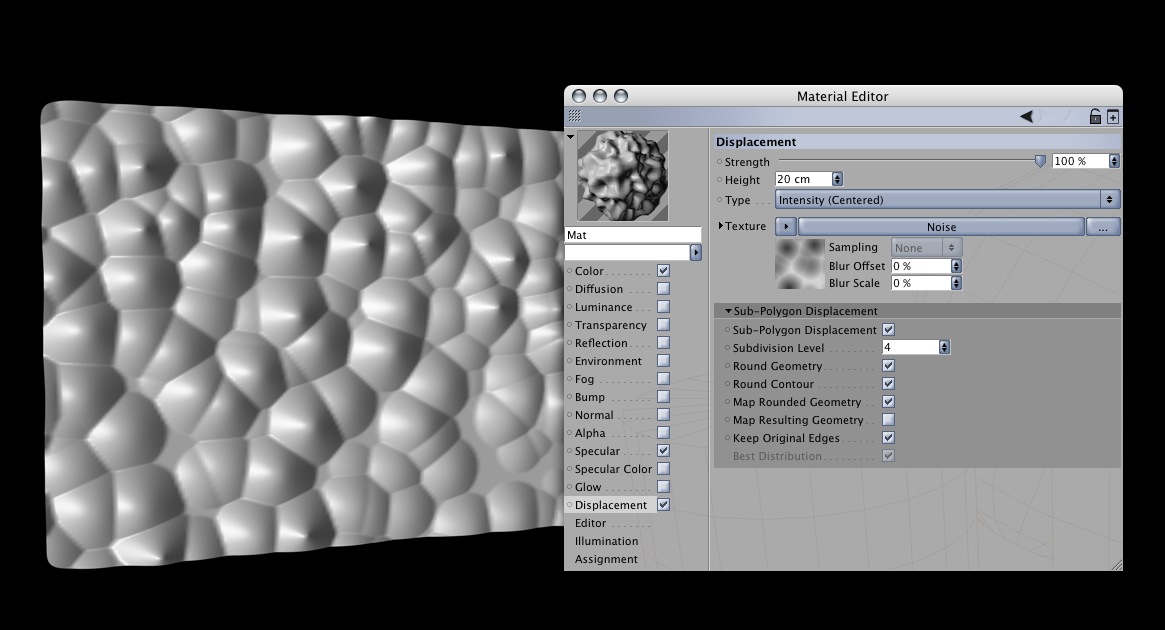Viewport: 1165px width, 630px height.
Task: Toggle the lock icon in Material Editor
Action: [1095, 117]
